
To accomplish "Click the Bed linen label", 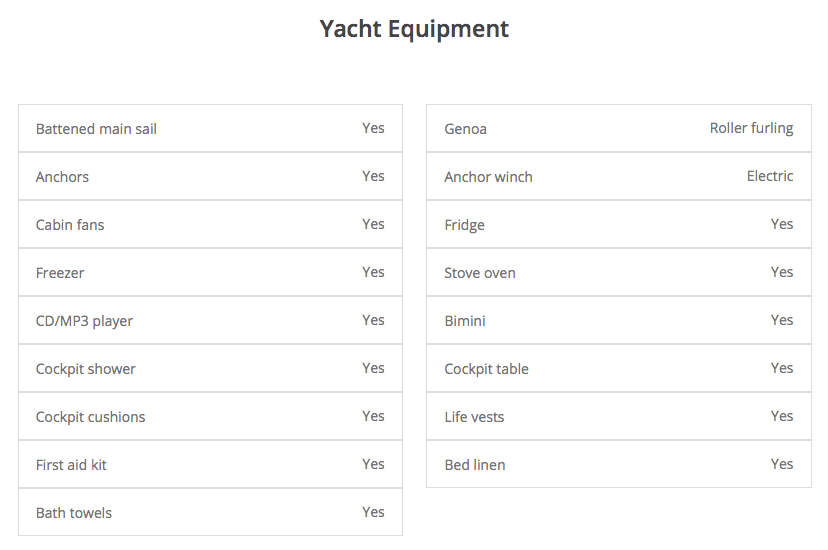I will point(474,465).
